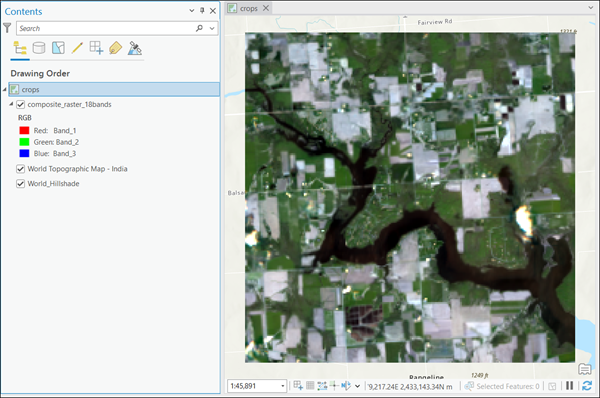
Task: Switch to the crops map tab
Action: 249,8
